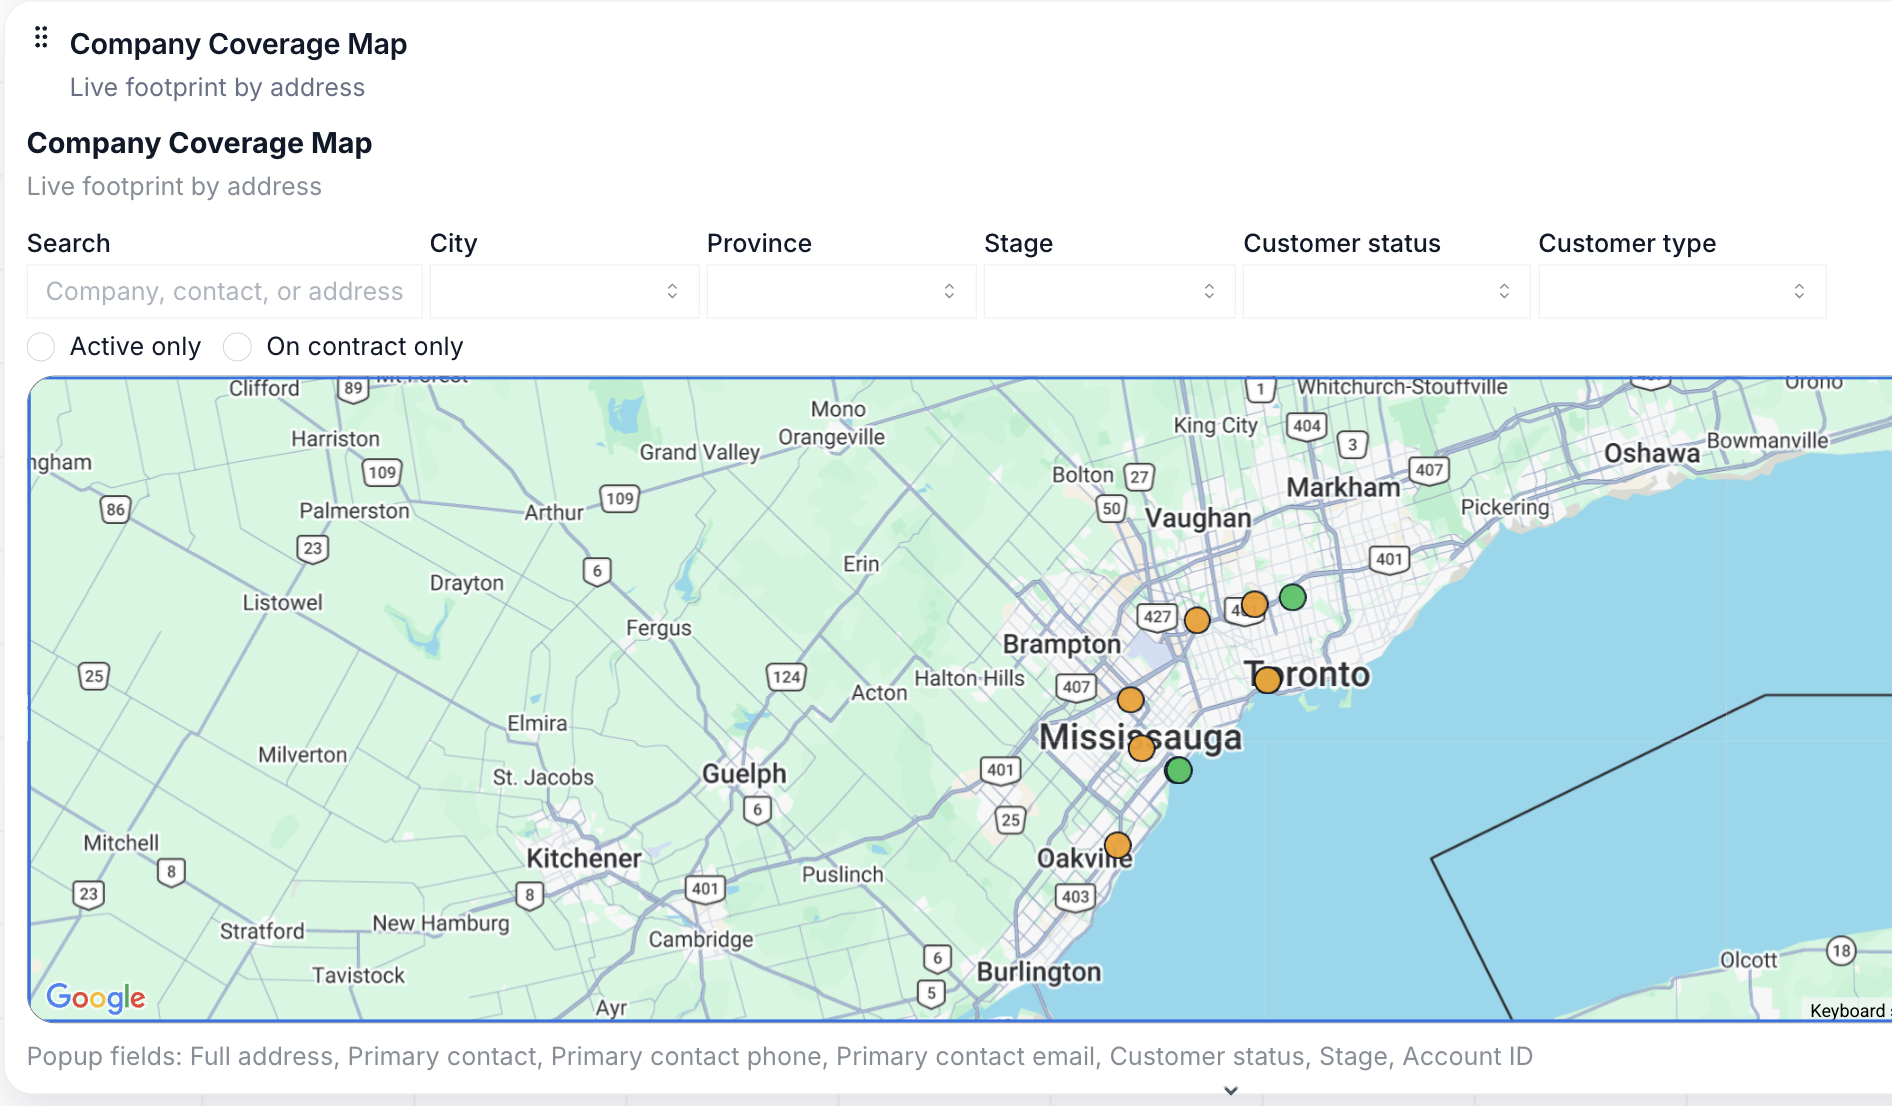1892x1106 pixels.
Task: Click the Google logo on the map
Action: click(95, 997)
